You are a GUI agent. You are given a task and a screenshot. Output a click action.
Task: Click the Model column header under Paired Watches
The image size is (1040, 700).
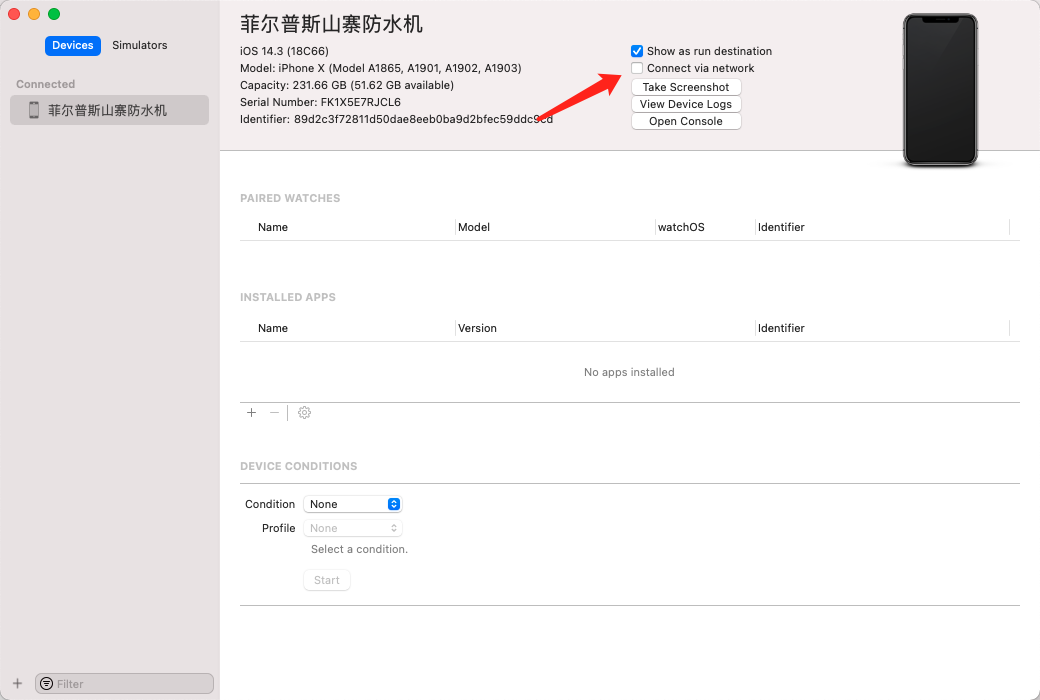click(474, 227)
